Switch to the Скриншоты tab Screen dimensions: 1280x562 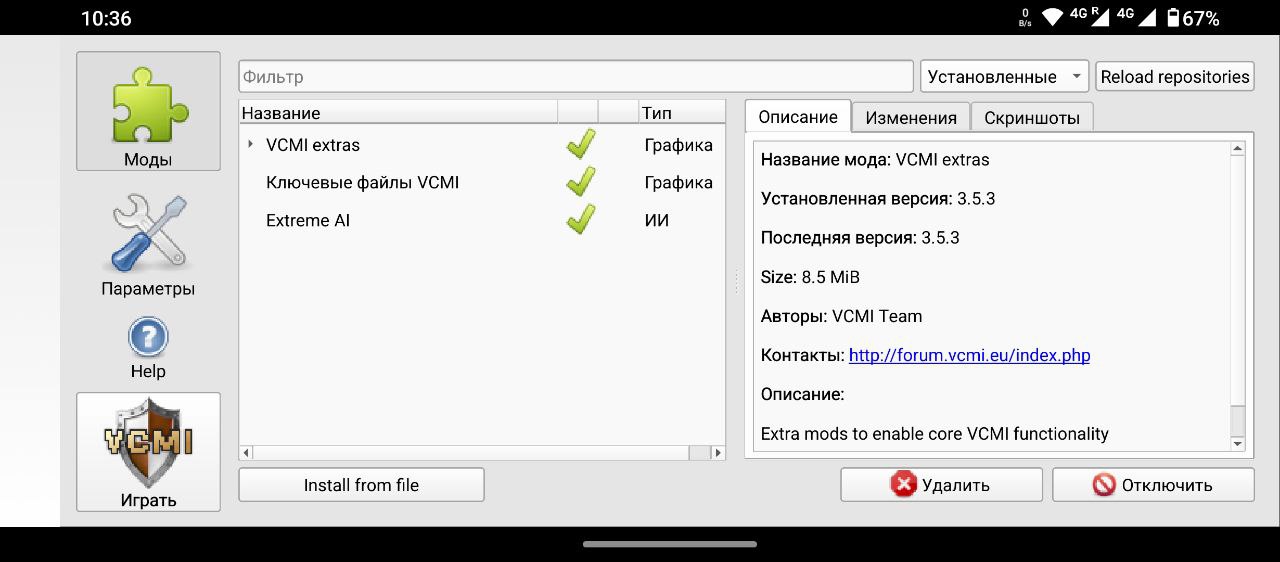(1032, 118)
